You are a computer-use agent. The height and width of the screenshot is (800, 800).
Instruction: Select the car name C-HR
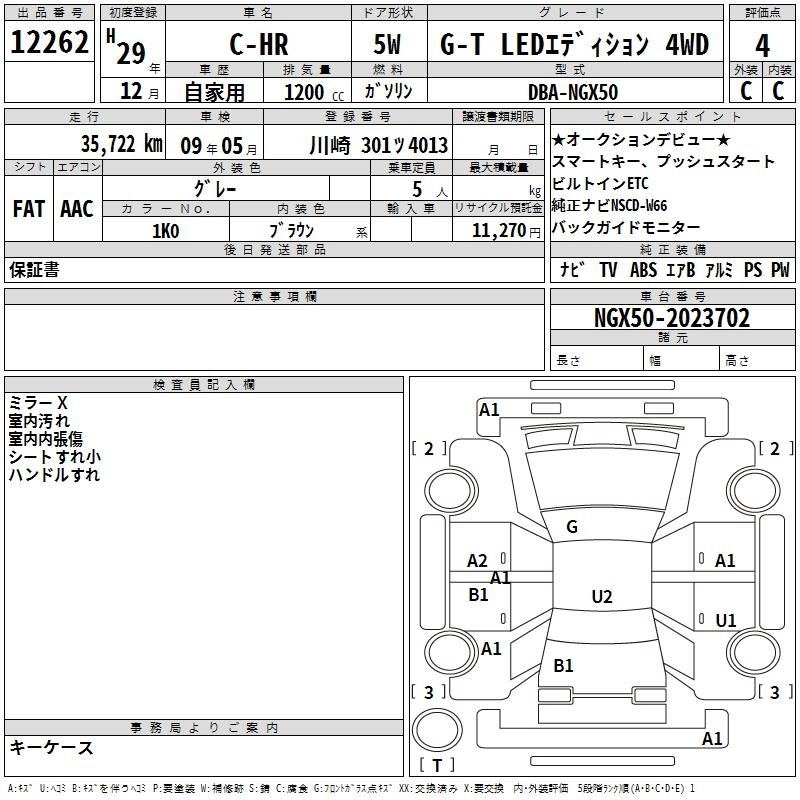pyautogui.click(x=259, y=44)
